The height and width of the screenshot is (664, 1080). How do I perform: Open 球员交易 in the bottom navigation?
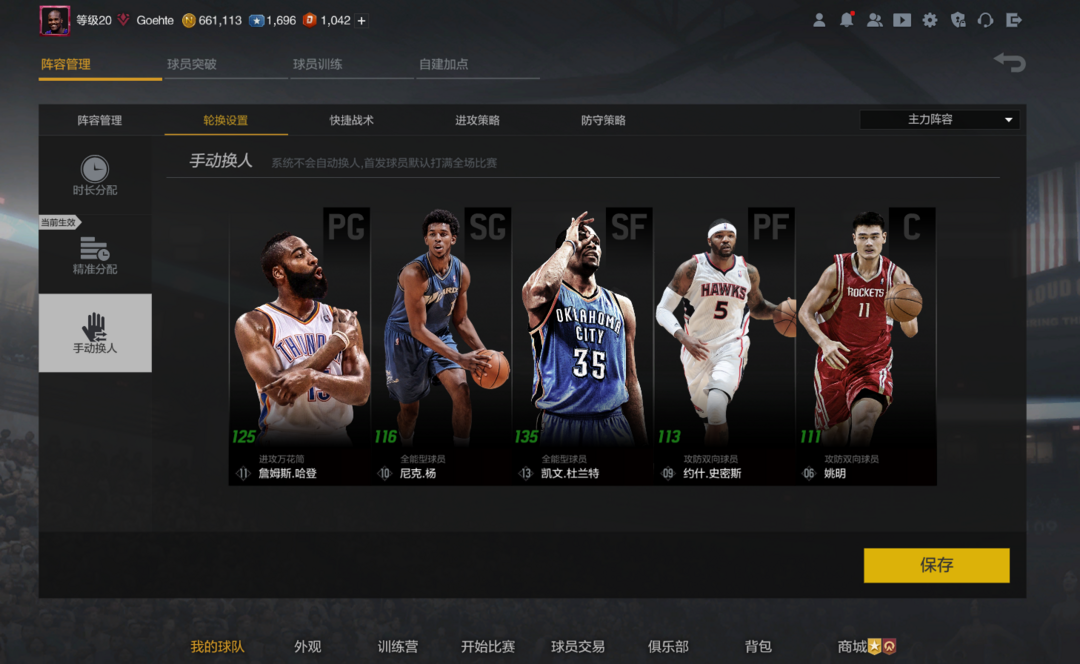pos(578,646)
